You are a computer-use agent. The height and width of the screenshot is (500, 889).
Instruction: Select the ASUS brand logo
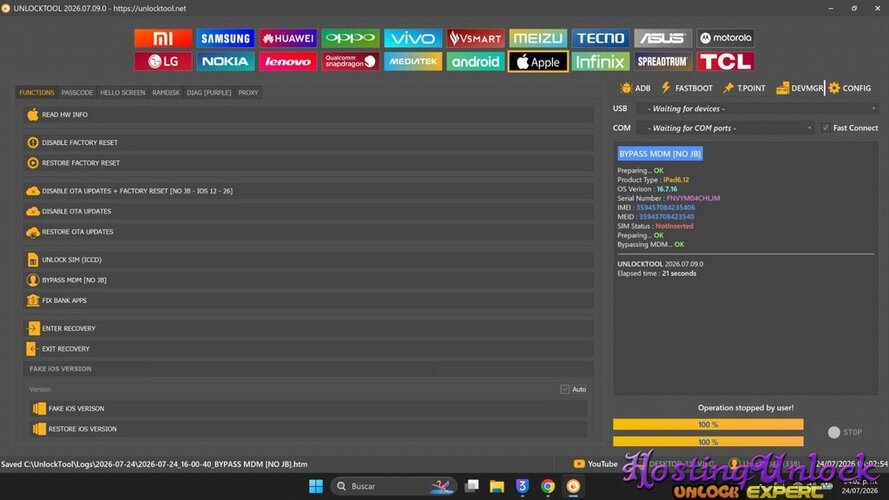click(663, 38)
